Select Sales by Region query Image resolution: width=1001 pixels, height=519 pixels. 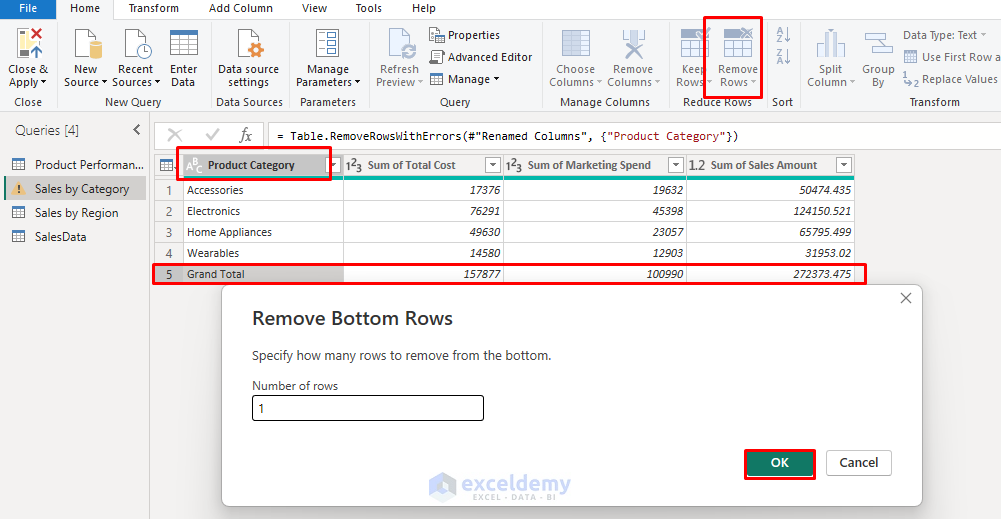(x=75, y=213)
